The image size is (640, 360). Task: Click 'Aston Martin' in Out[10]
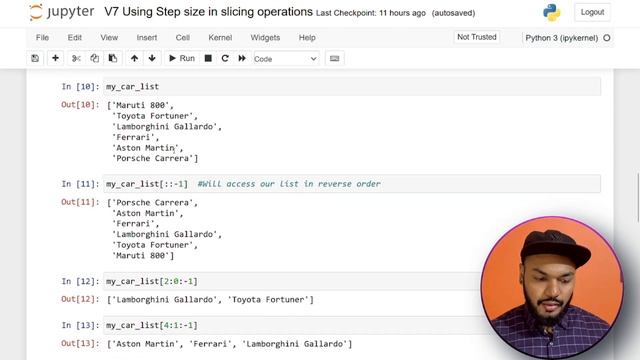tap(145, 148)
